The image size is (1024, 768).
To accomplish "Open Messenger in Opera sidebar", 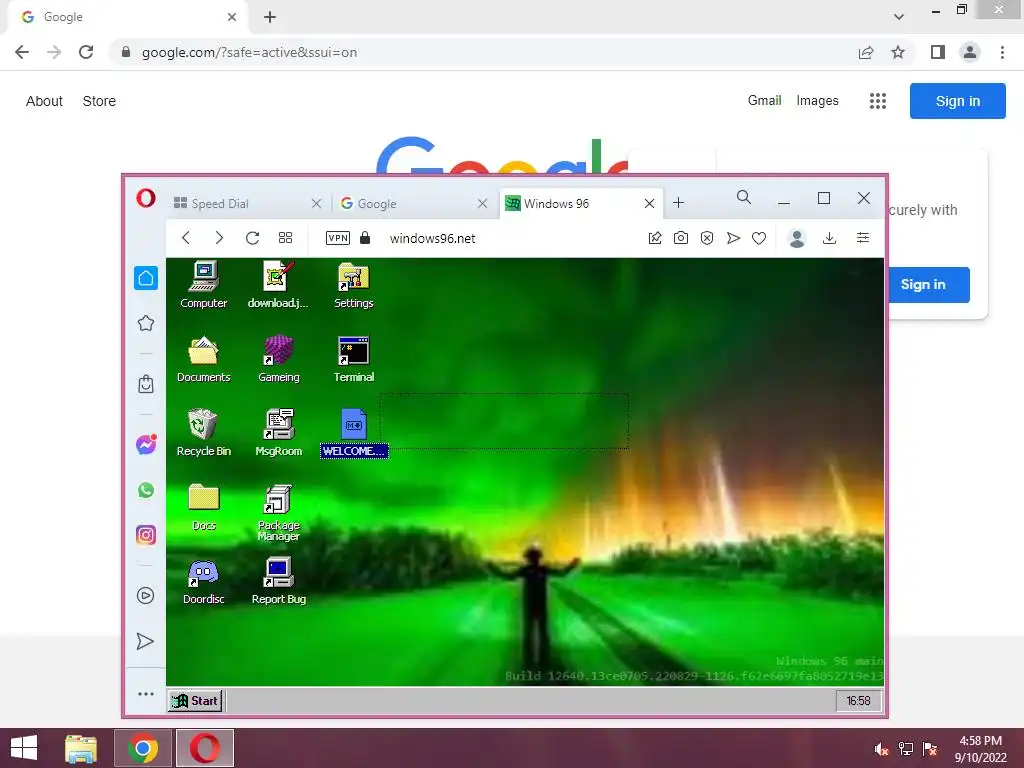I will (146, 445).
